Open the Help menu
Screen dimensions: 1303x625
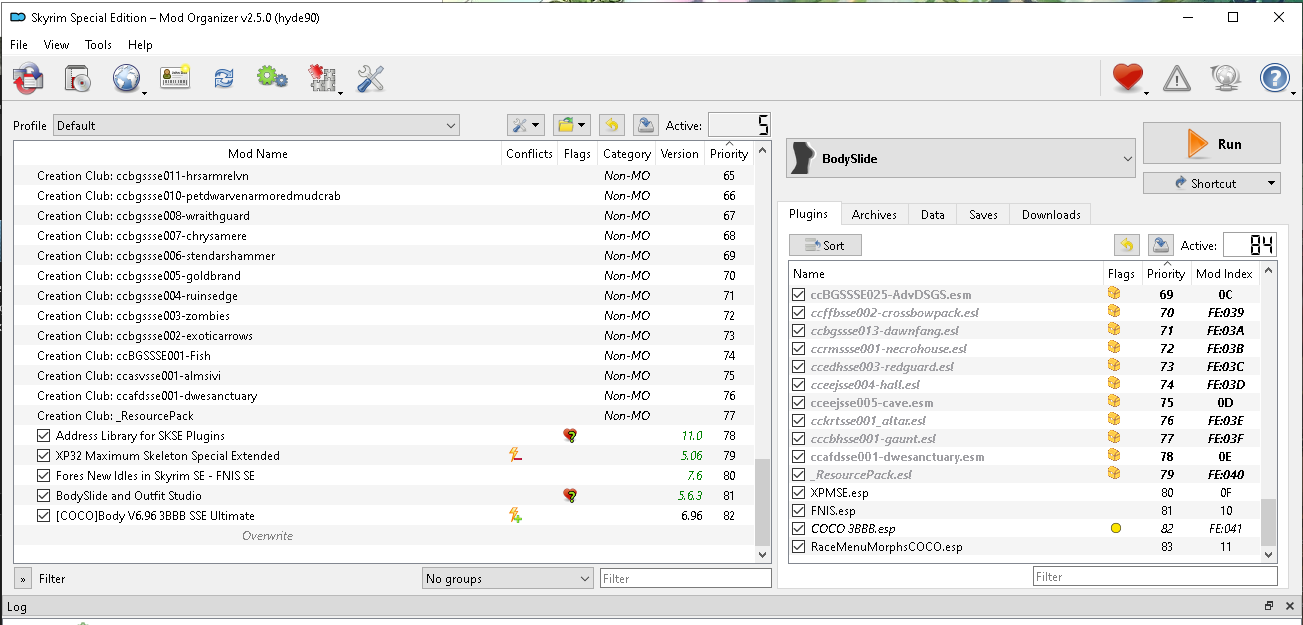click(140, 45)
